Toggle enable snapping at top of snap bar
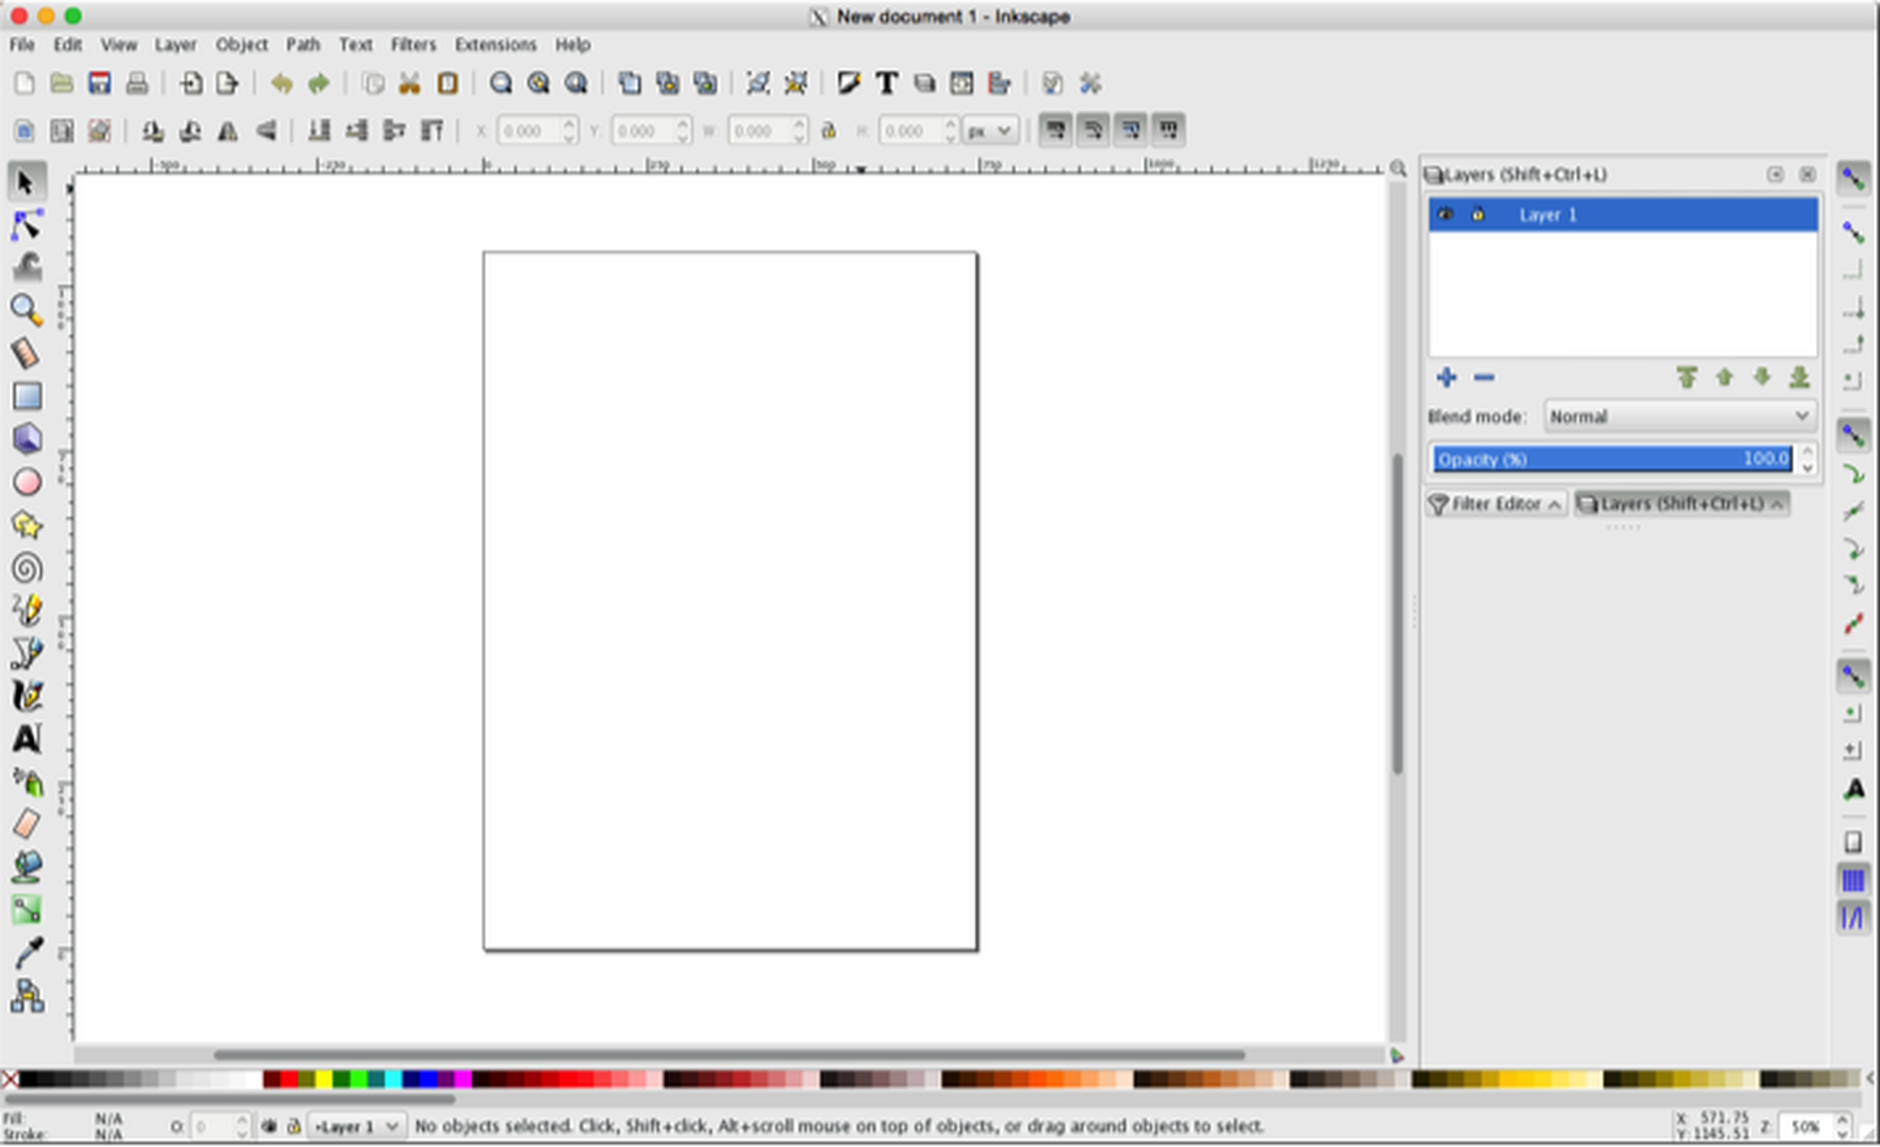 point(1853,179)
